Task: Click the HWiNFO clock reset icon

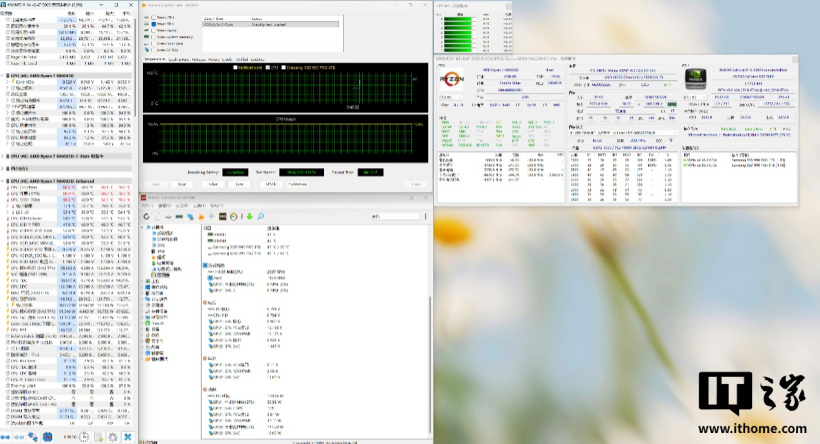Action: [x=84, y=437]
